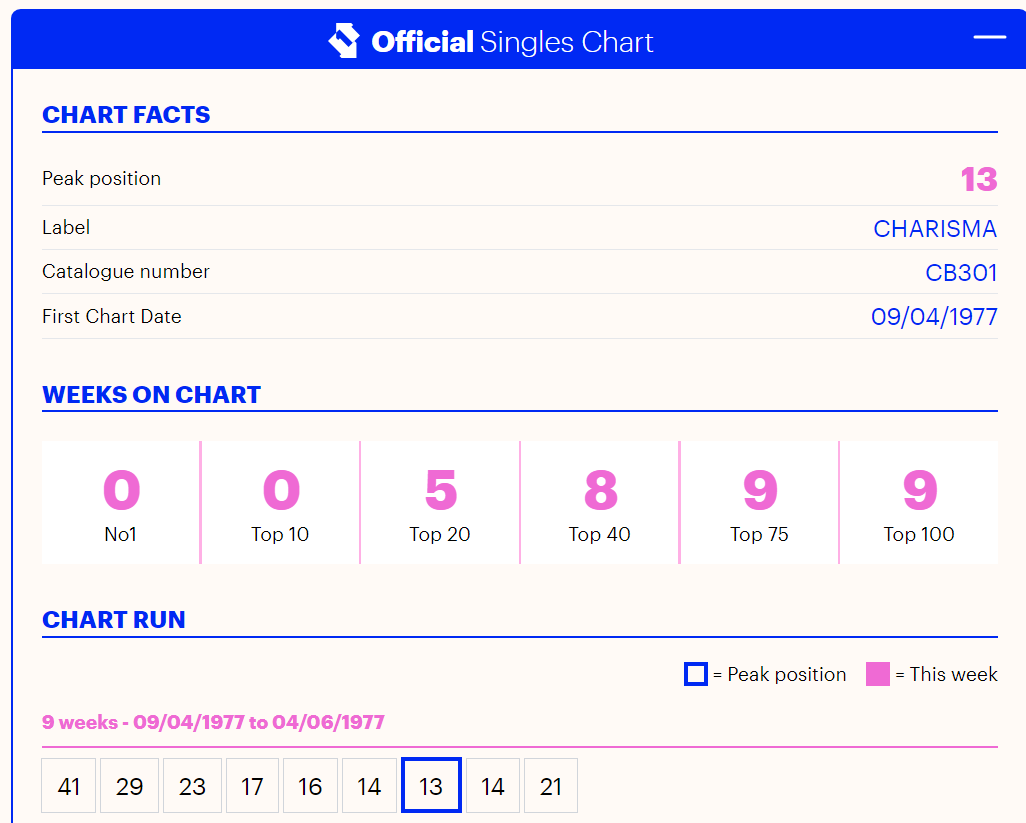Select the No1 weeks counter box
The height and width of the screenshot is (823, 1026).
pyautogui.click(x=121, y=503)
